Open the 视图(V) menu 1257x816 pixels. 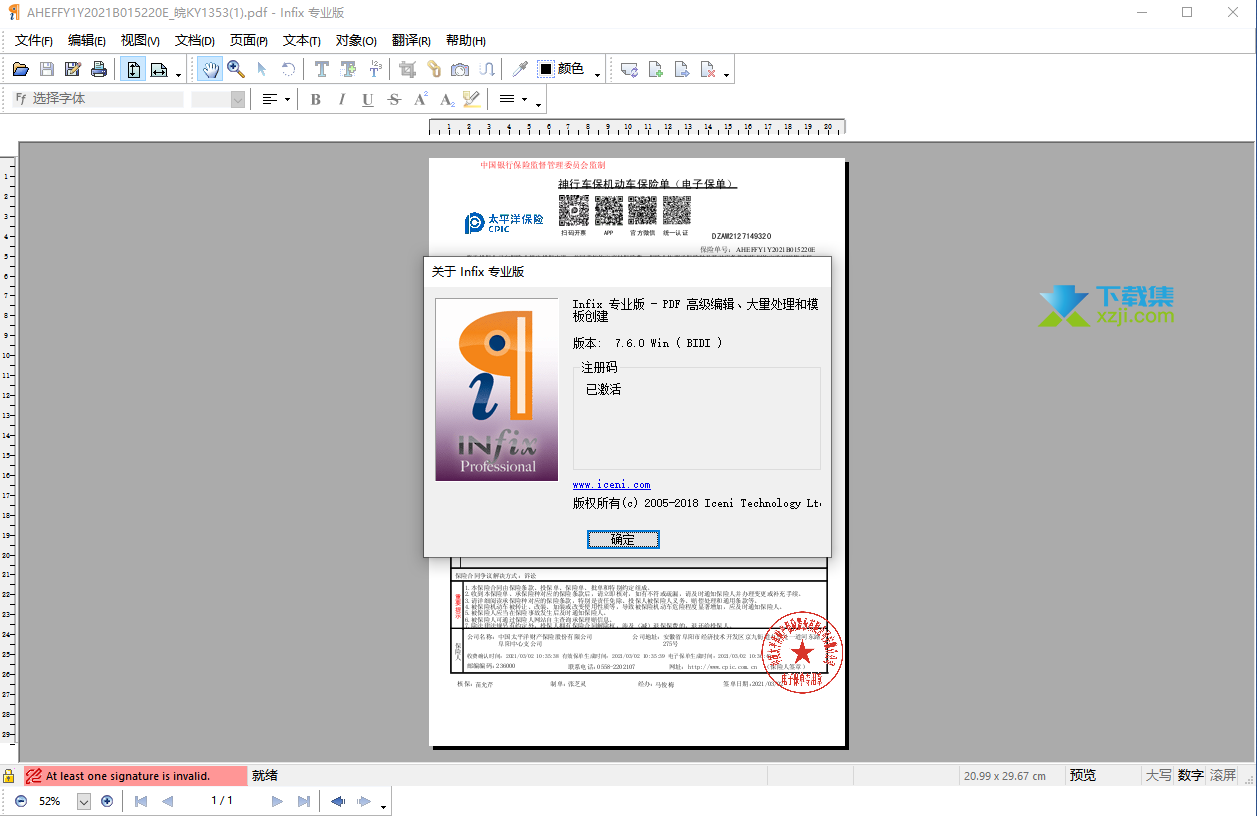coord(140,41)
